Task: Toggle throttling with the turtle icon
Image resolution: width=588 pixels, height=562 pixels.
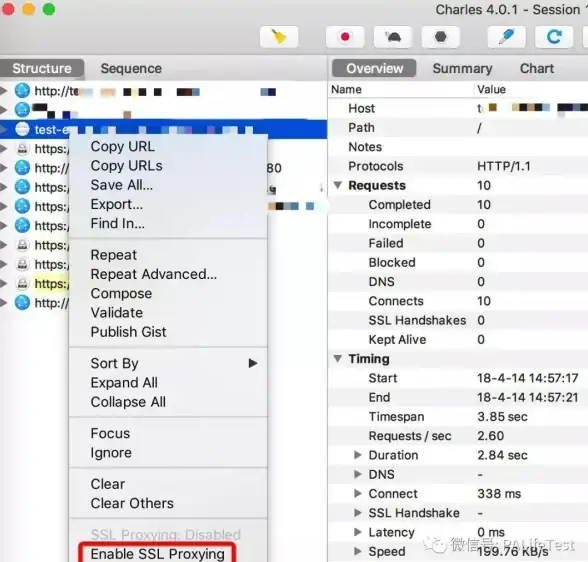Action: coord(393,37)
